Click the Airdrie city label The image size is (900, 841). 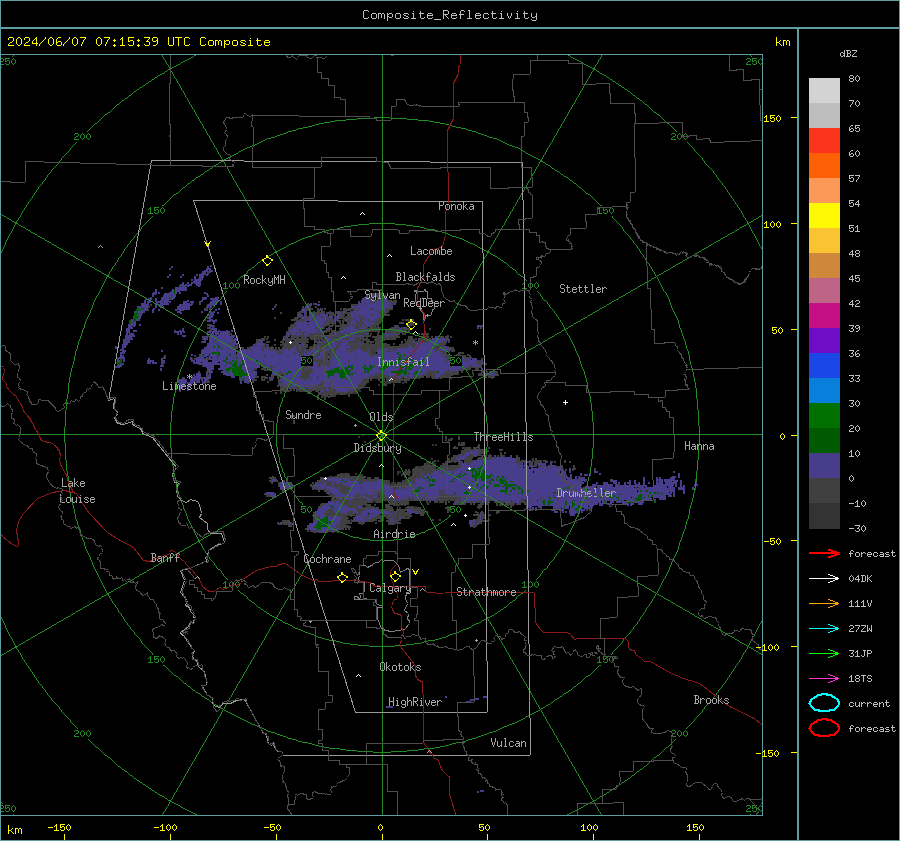coord(394,534)
